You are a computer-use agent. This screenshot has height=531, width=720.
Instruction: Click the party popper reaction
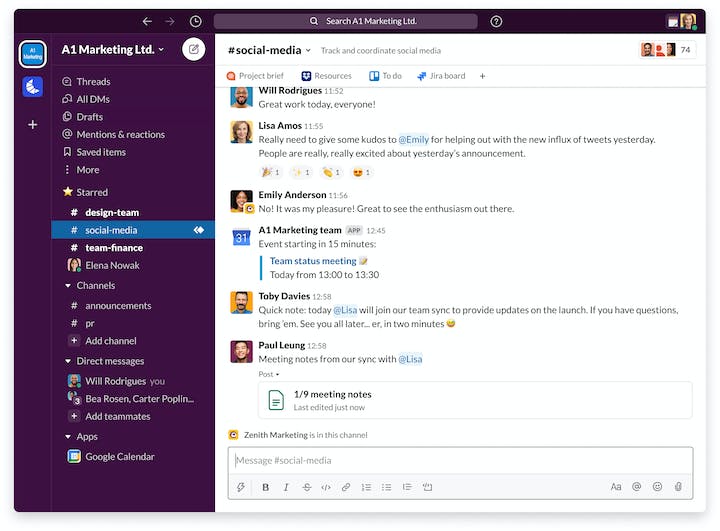pyautogui.click(x=270, y=172)
